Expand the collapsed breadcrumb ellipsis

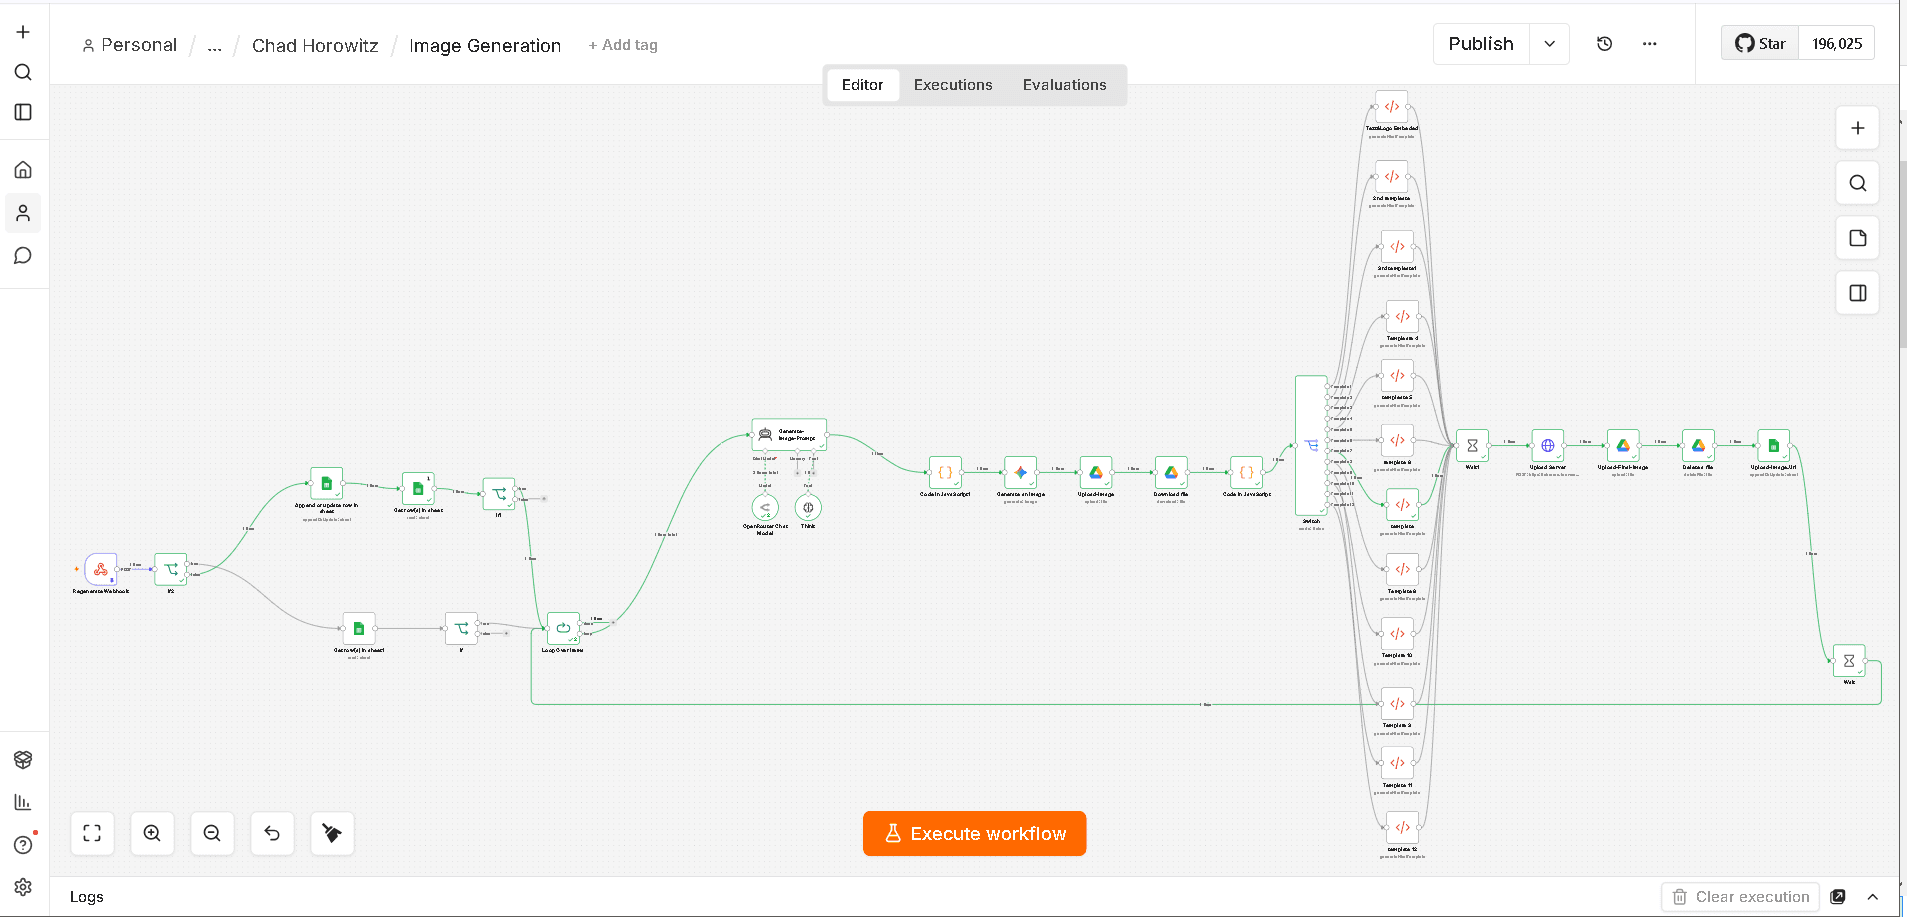214,45
